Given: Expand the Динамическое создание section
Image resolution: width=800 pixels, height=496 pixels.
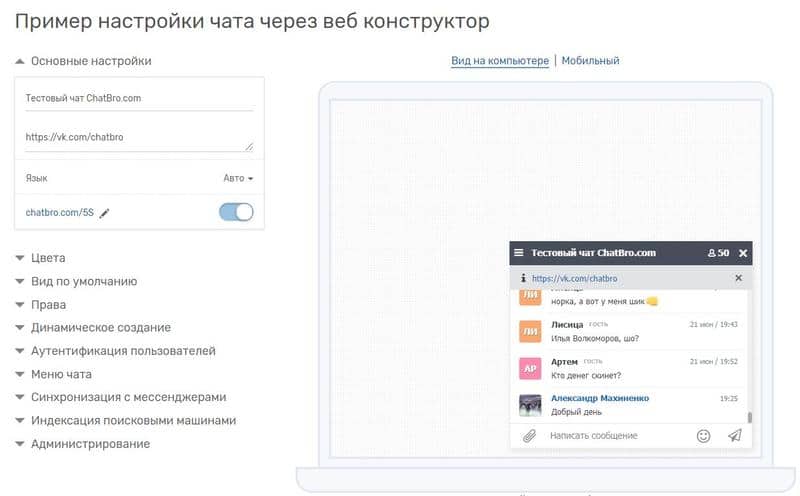Looking at the screenshot, I should coord(93,328).
